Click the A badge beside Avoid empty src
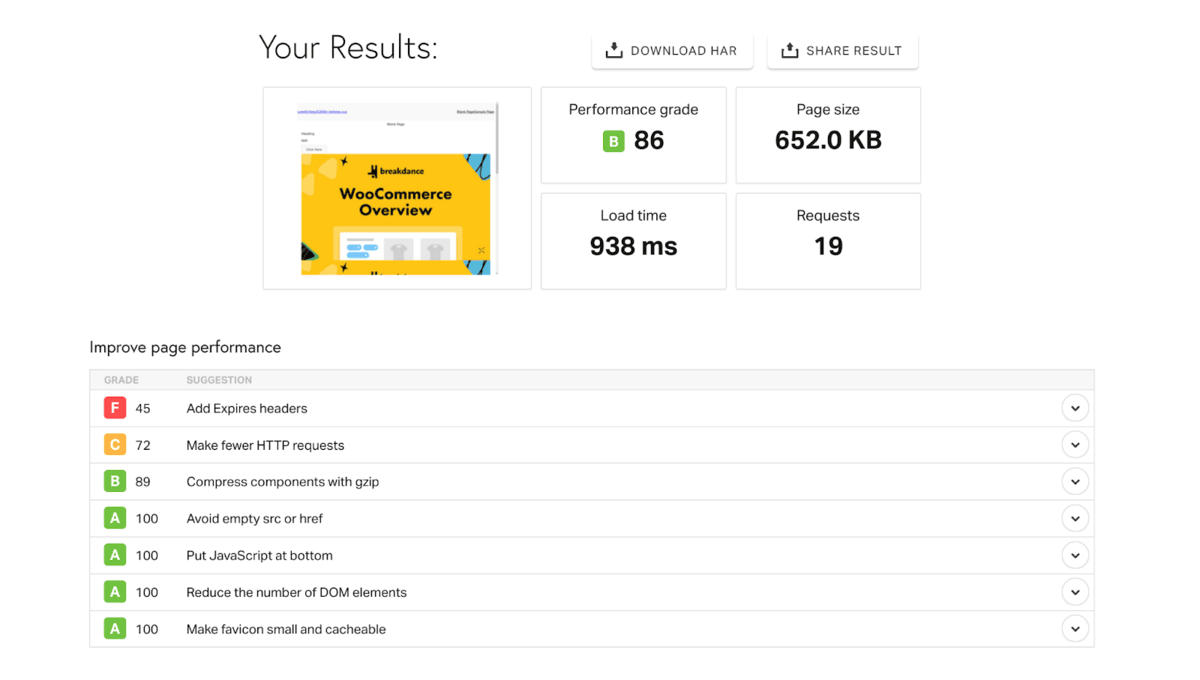 tap(115, 519)
